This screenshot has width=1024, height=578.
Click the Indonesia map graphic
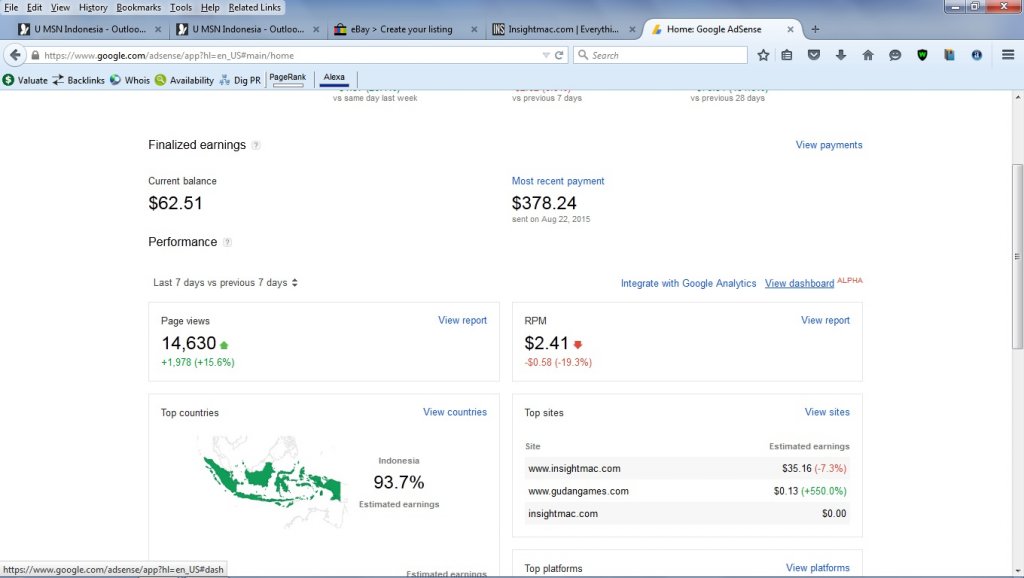tap(272, 481)
